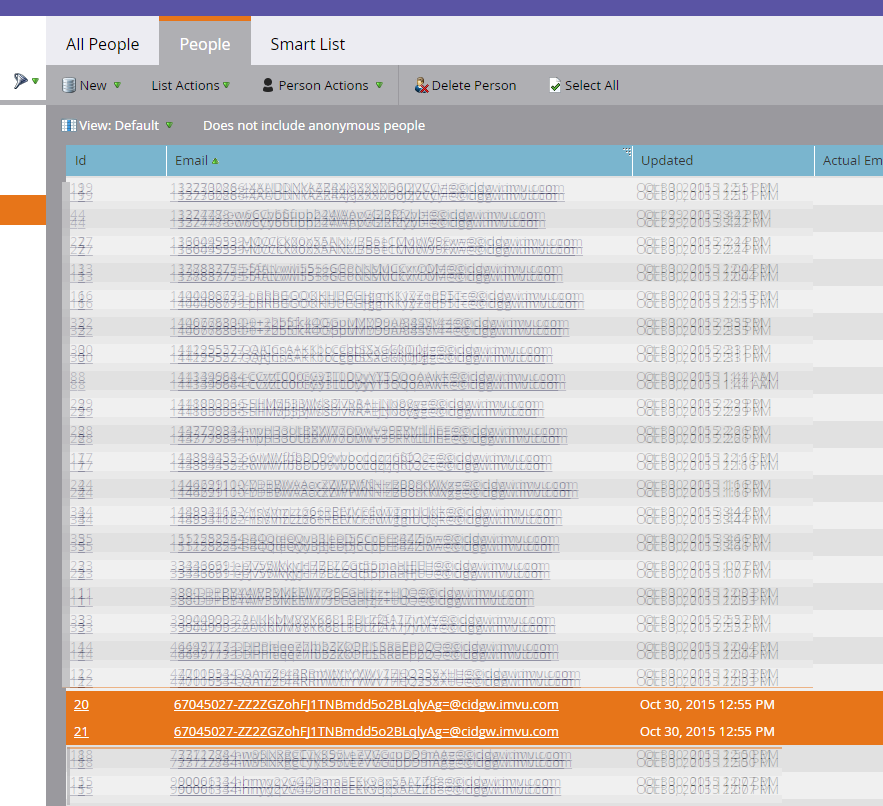Click the Email column sort arrow
883x806 pixels.
(x=215, y=161)
